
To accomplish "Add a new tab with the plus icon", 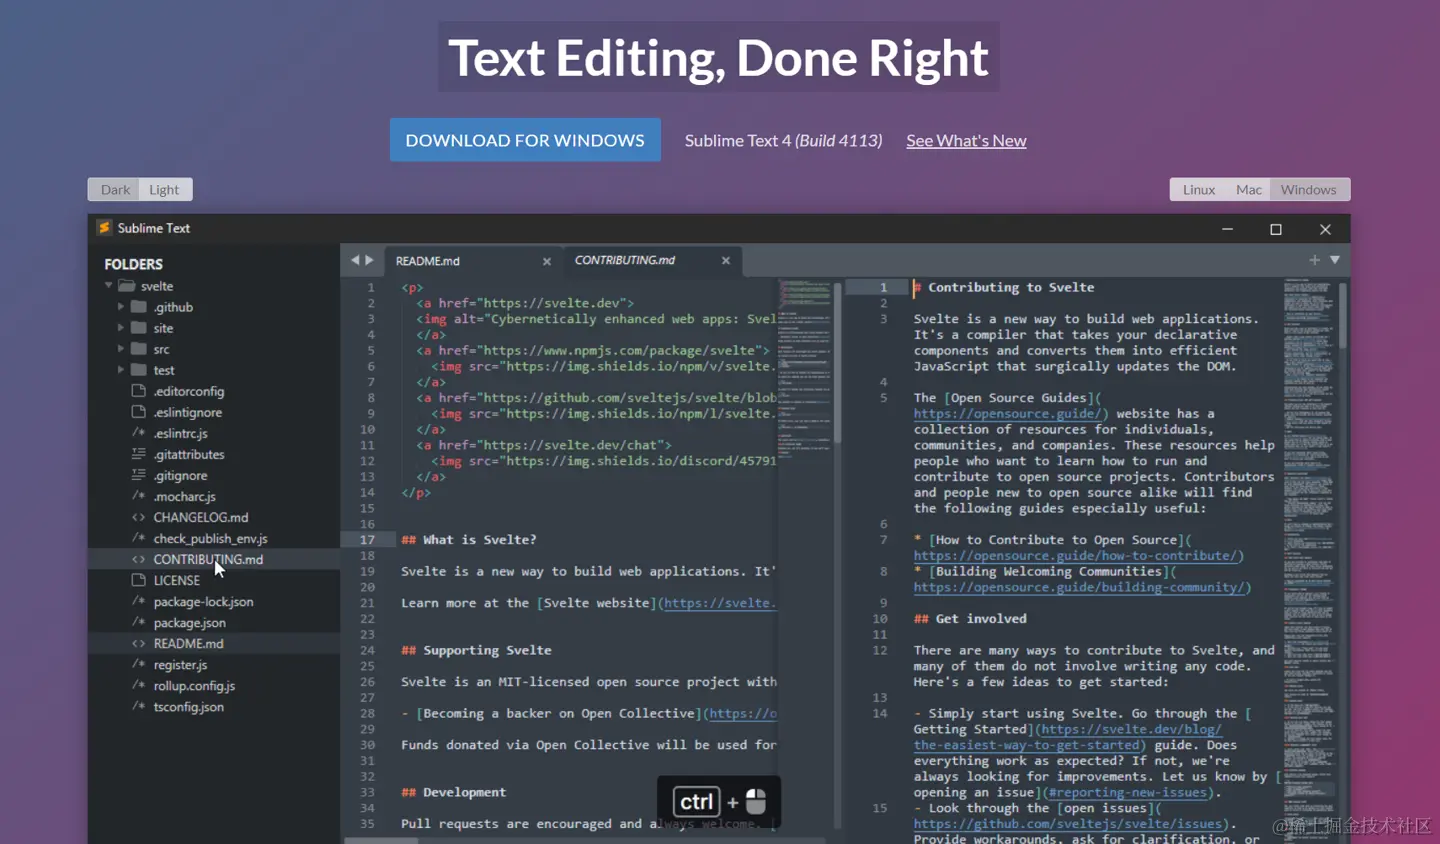I will [1314, 260].
